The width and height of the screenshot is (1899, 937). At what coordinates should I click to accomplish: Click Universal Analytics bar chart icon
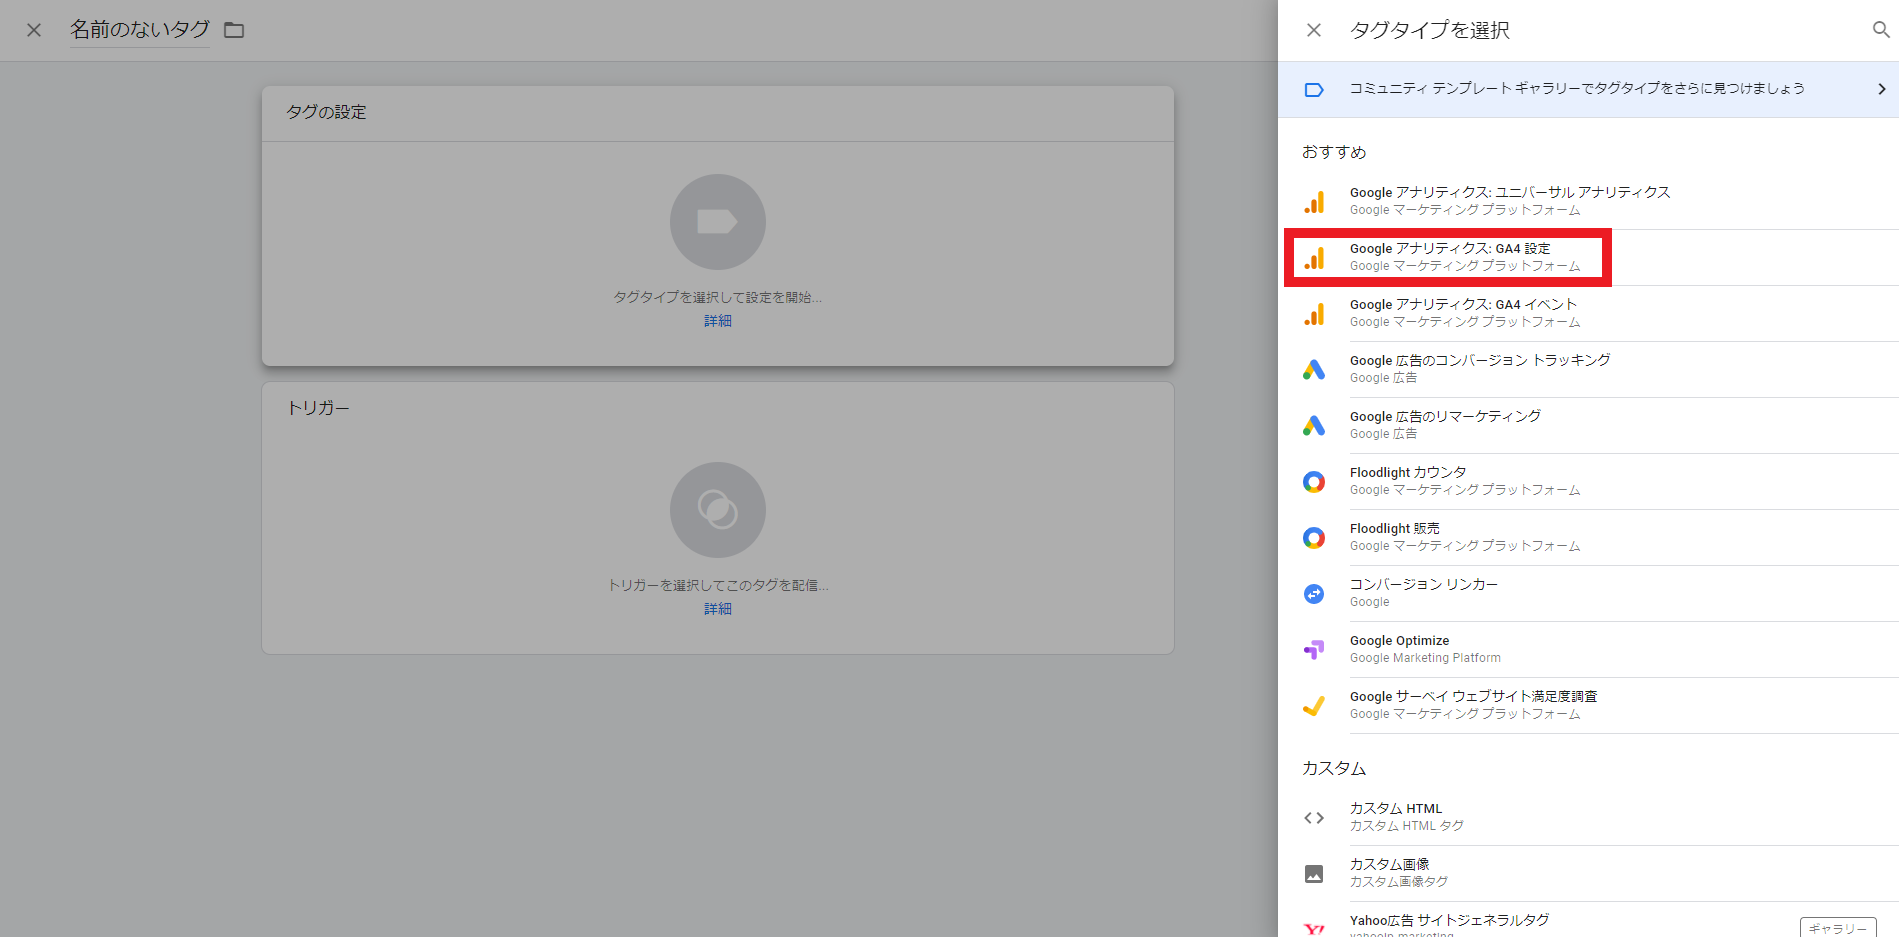[1314, 202]
